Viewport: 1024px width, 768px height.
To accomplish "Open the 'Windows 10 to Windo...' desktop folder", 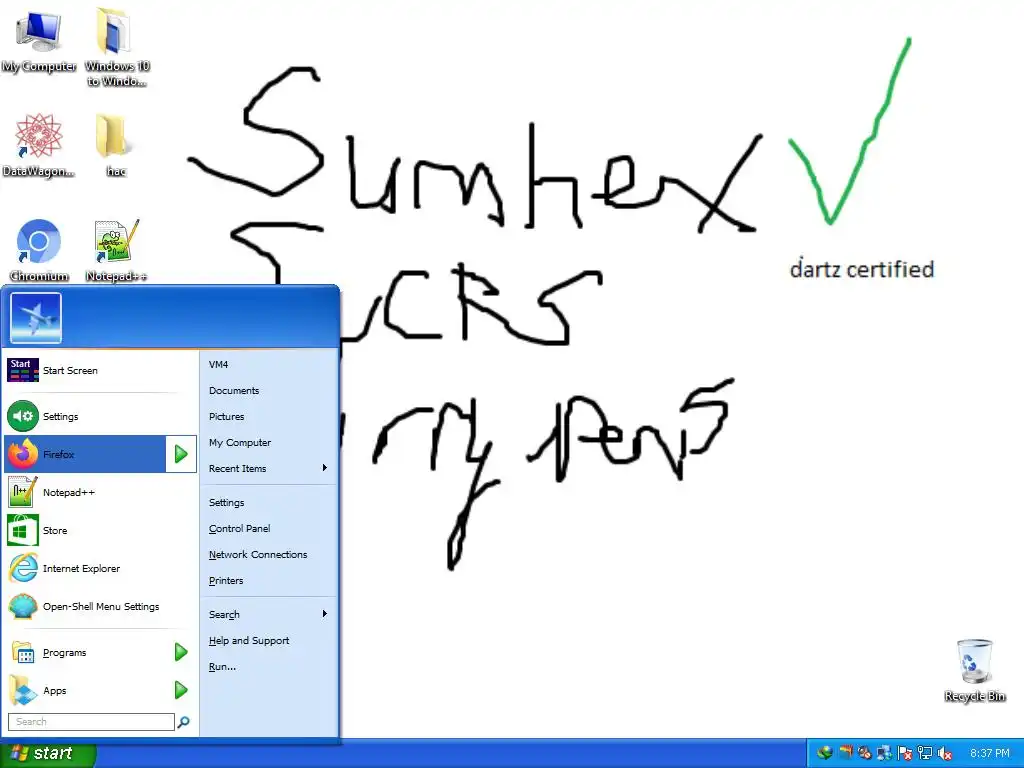I will coord(117,47).
